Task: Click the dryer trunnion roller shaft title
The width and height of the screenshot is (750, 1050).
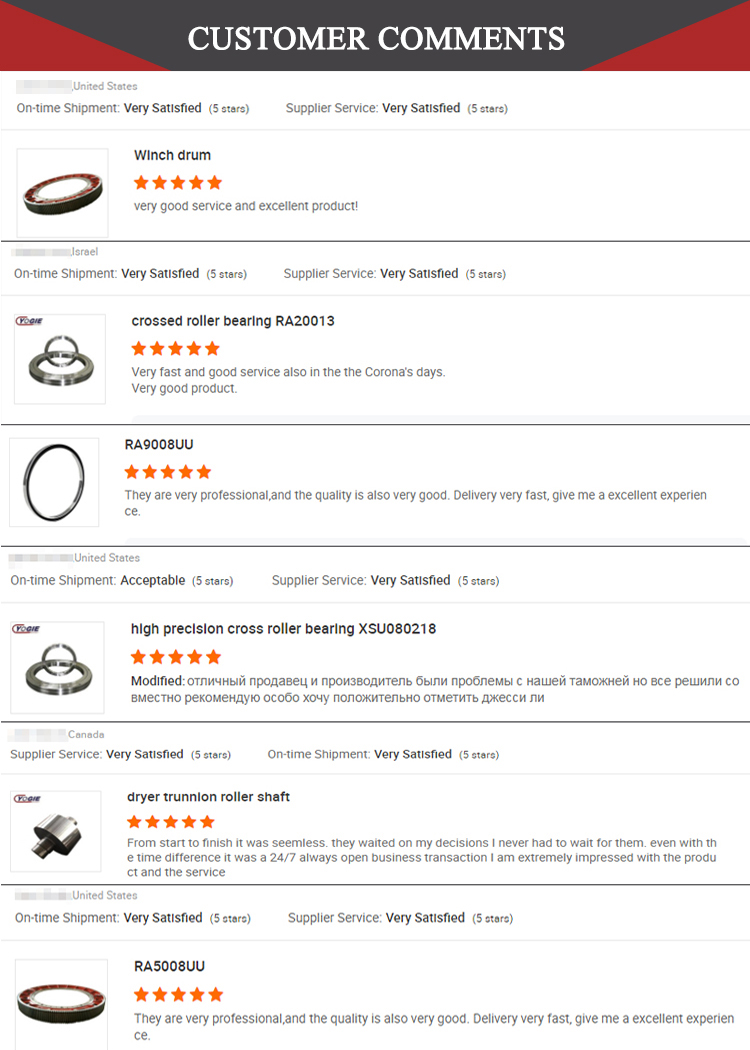Action: (x=208, y=797)
